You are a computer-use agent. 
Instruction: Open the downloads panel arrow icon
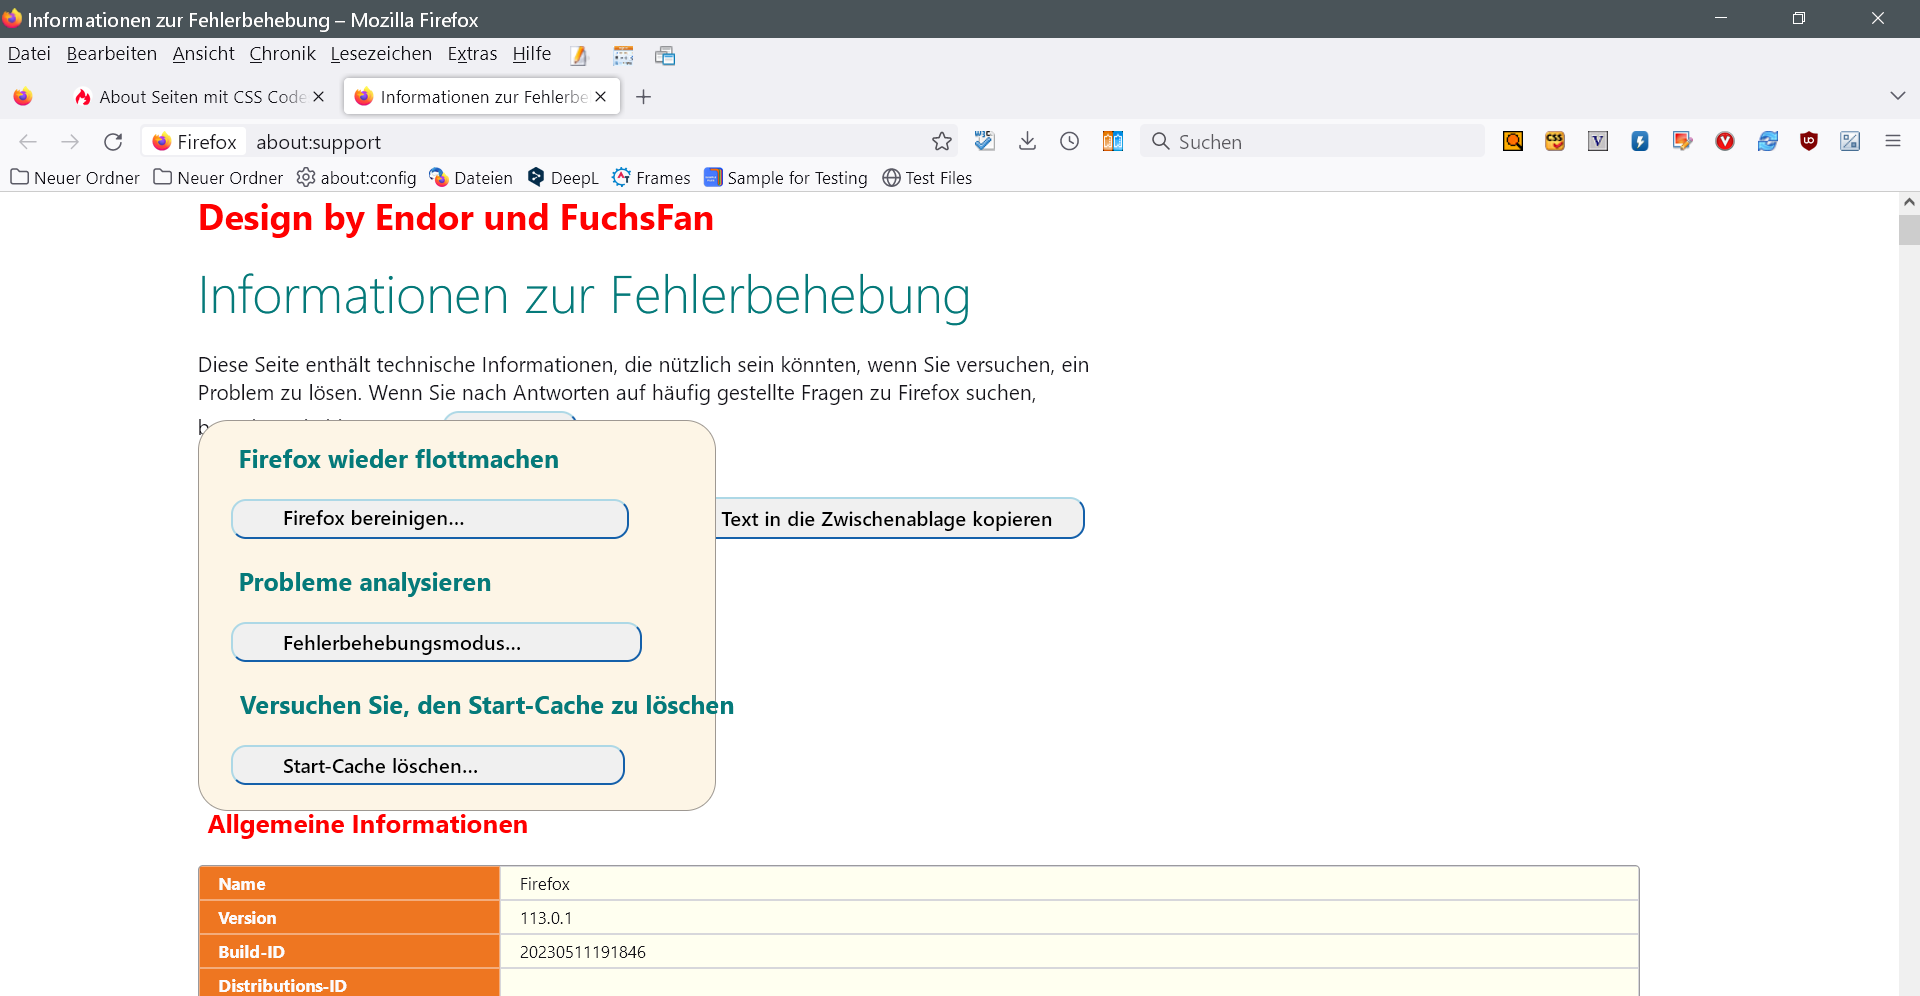point(1027,142)
